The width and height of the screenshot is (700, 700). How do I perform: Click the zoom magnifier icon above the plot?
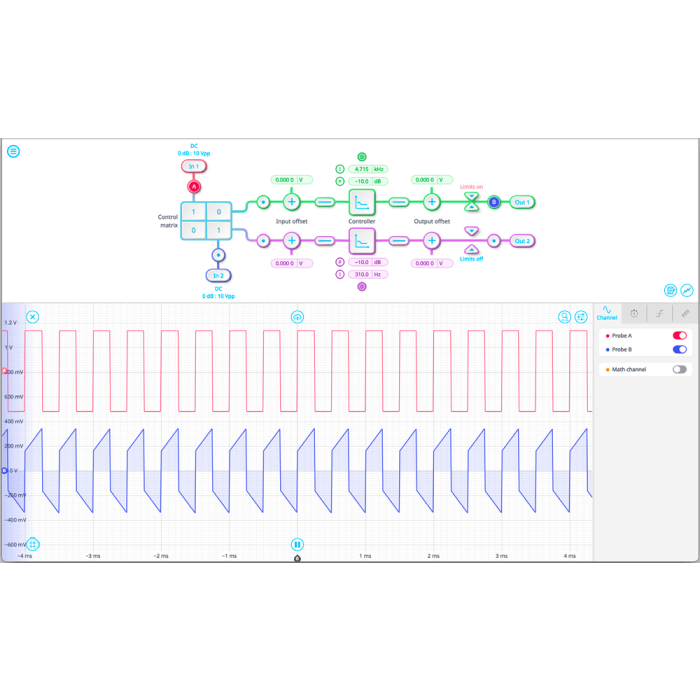coord(565,317)
